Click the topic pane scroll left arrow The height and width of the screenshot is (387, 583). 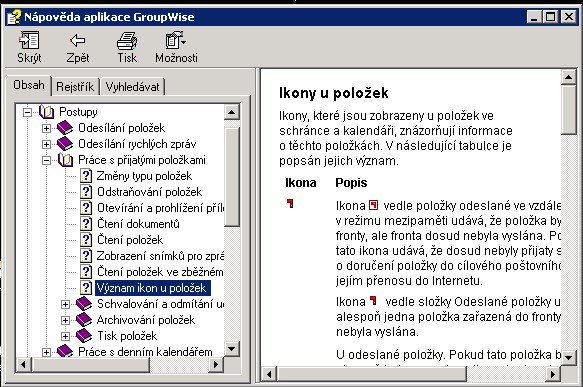point(270,374)
